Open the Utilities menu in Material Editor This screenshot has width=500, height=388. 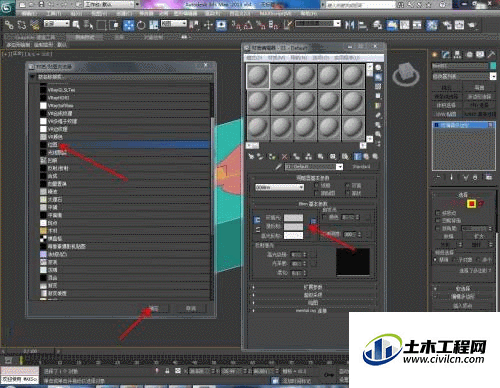[347, 58]
